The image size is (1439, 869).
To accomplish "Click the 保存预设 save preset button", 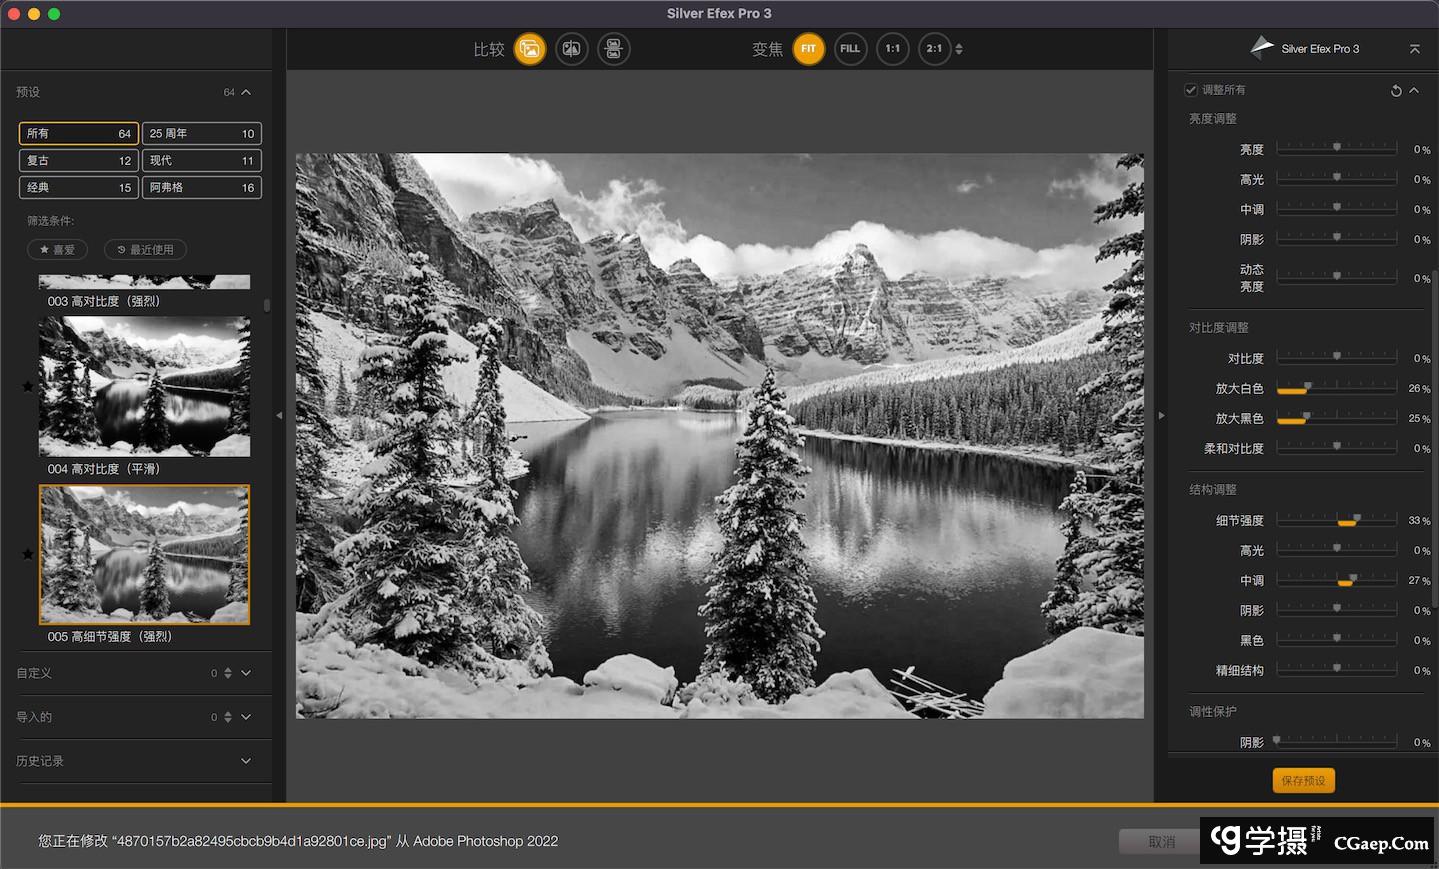I will (x=1303, y=781).
